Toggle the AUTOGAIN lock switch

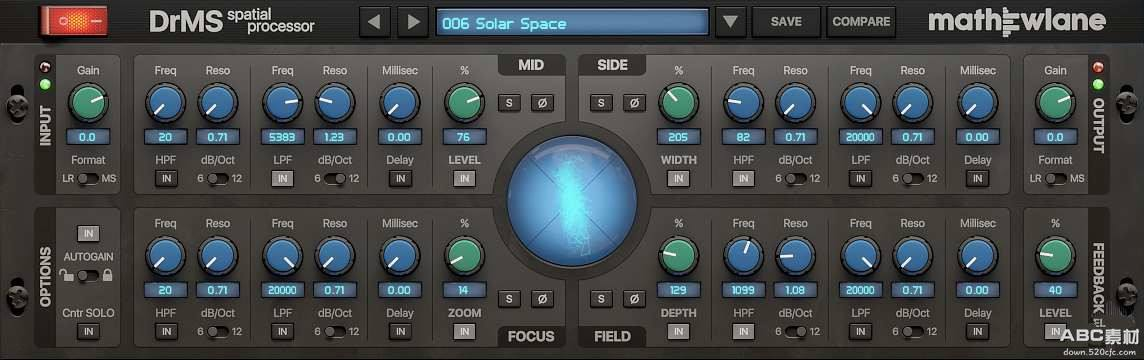89,275
